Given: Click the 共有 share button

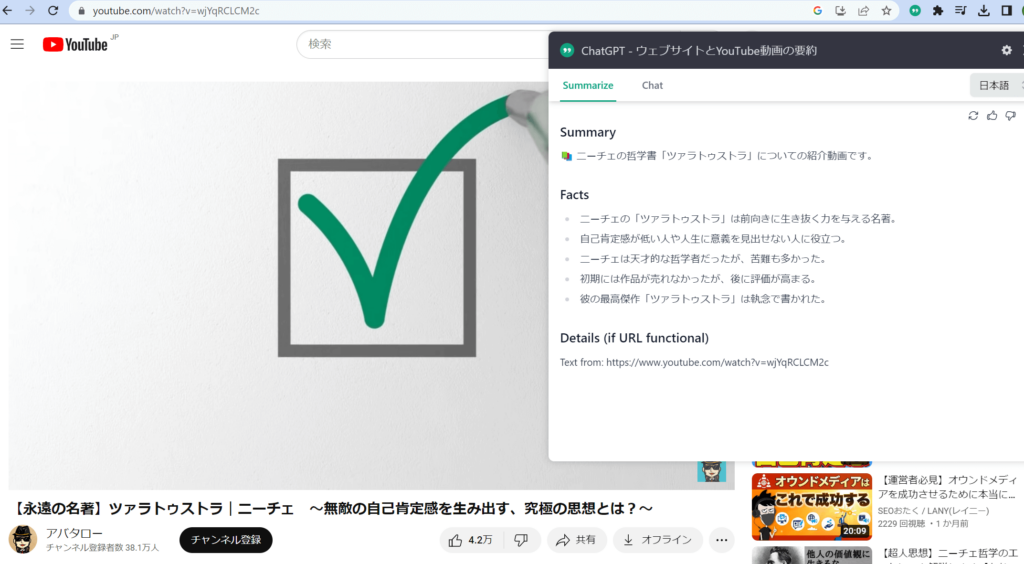Looking at the screenshot, I should click(577, 540).
